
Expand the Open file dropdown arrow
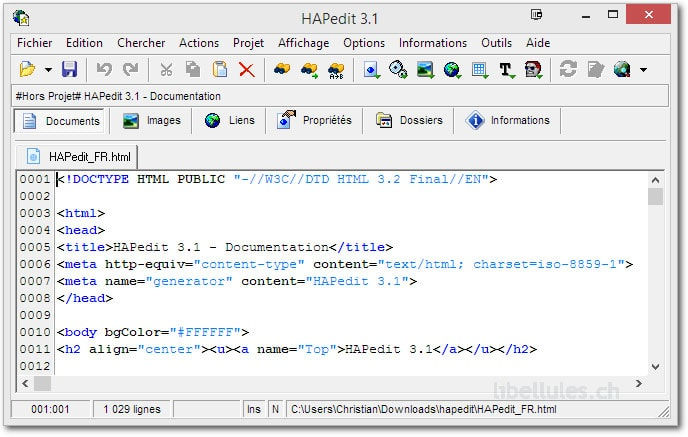point(48,70)
